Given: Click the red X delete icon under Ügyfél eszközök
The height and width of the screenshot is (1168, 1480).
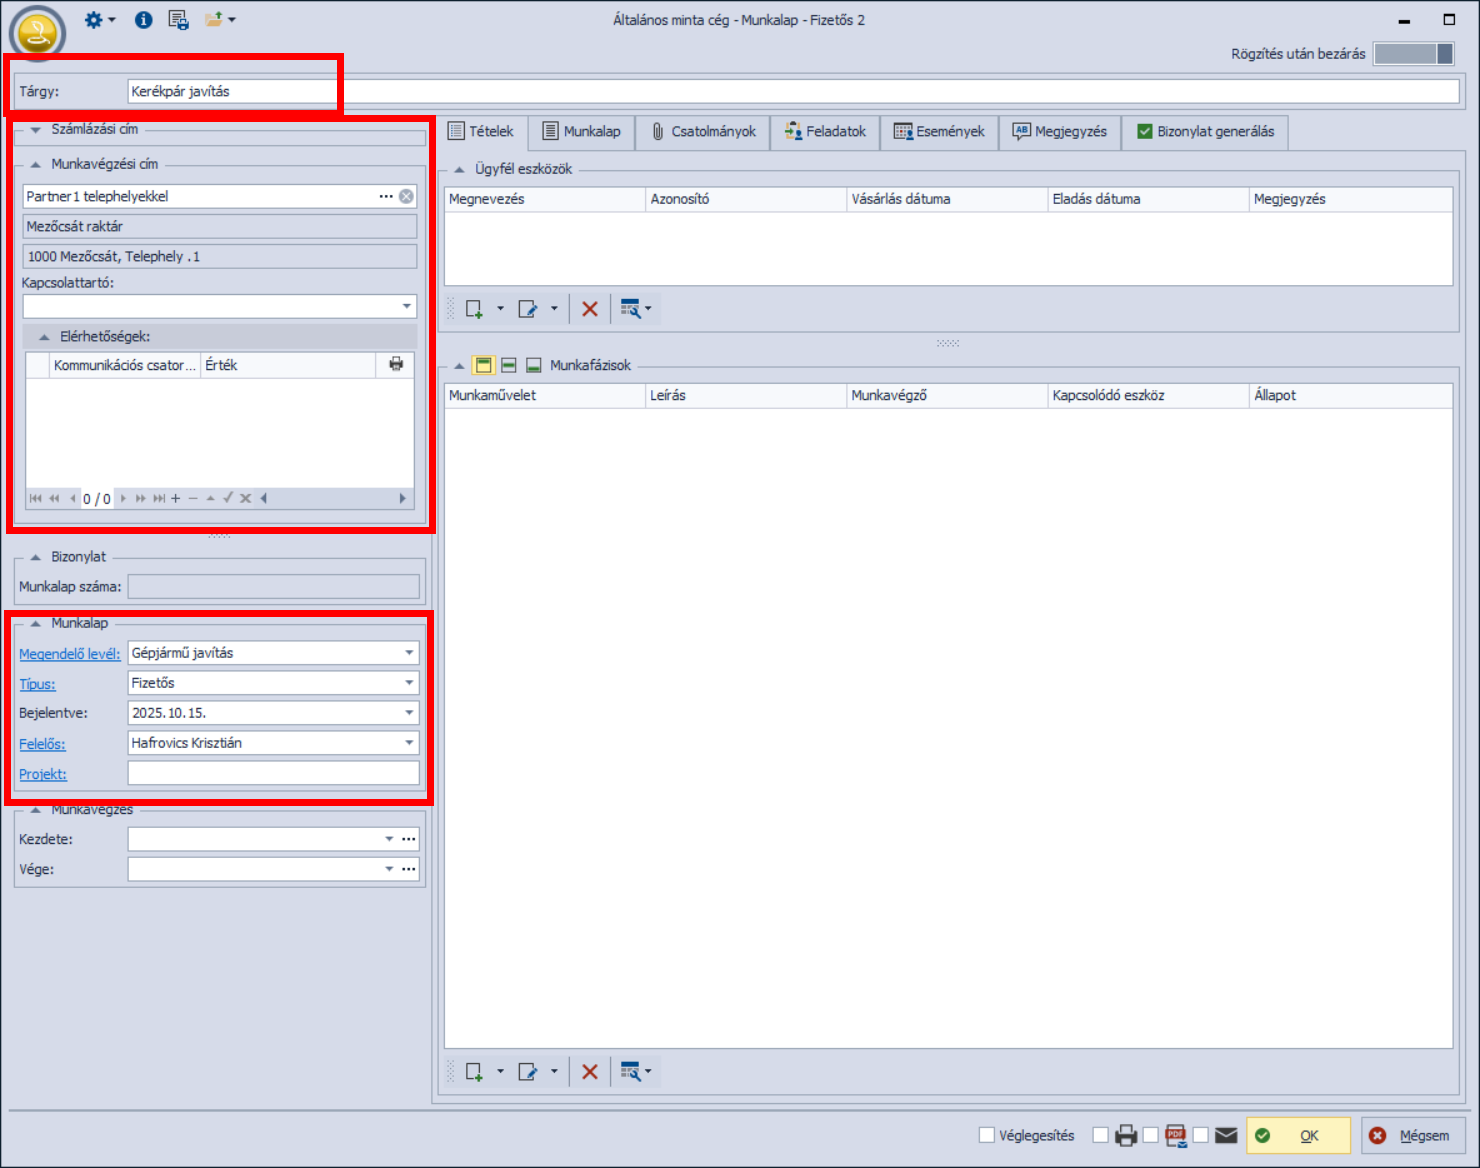Looking at the screenshot, I should point(590,309).
